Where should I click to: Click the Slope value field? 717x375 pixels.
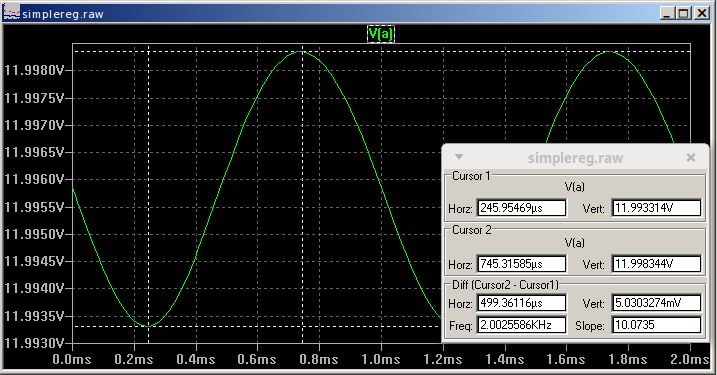(x=656, y=325)
